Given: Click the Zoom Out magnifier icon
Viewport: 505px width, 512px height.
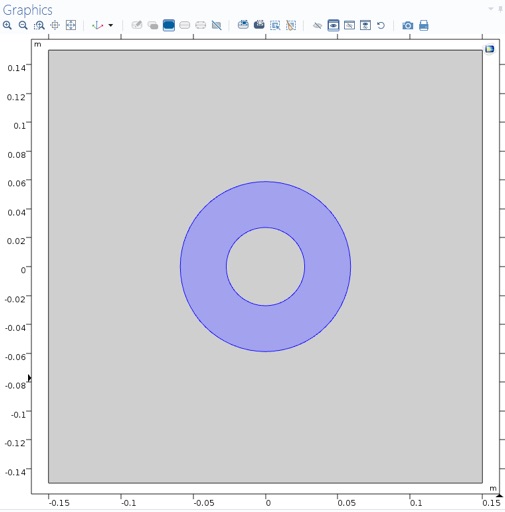Looking at the screenshot, I should 23,25.
